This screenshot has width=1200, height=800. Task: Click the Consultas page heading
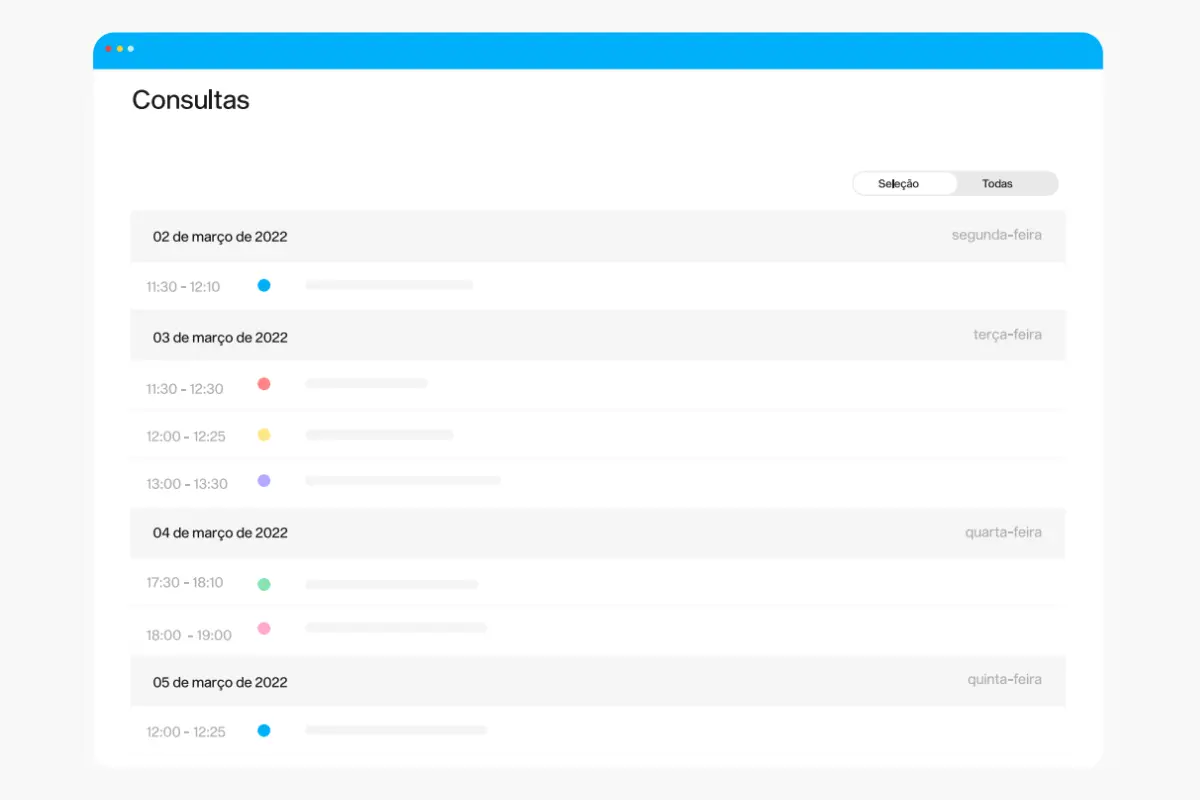click(x=191, y=100)
